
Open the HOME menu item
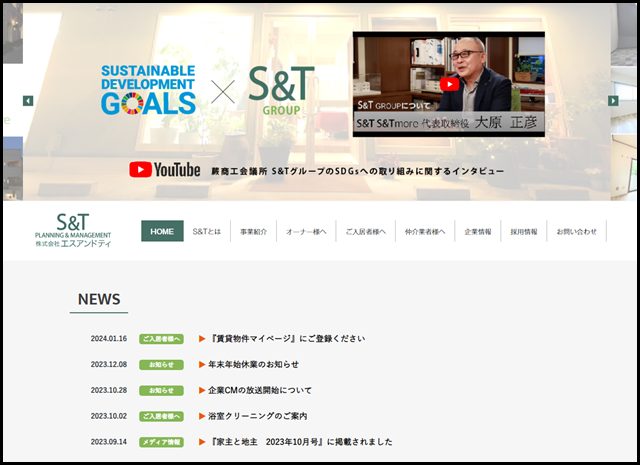pos(162,231)
